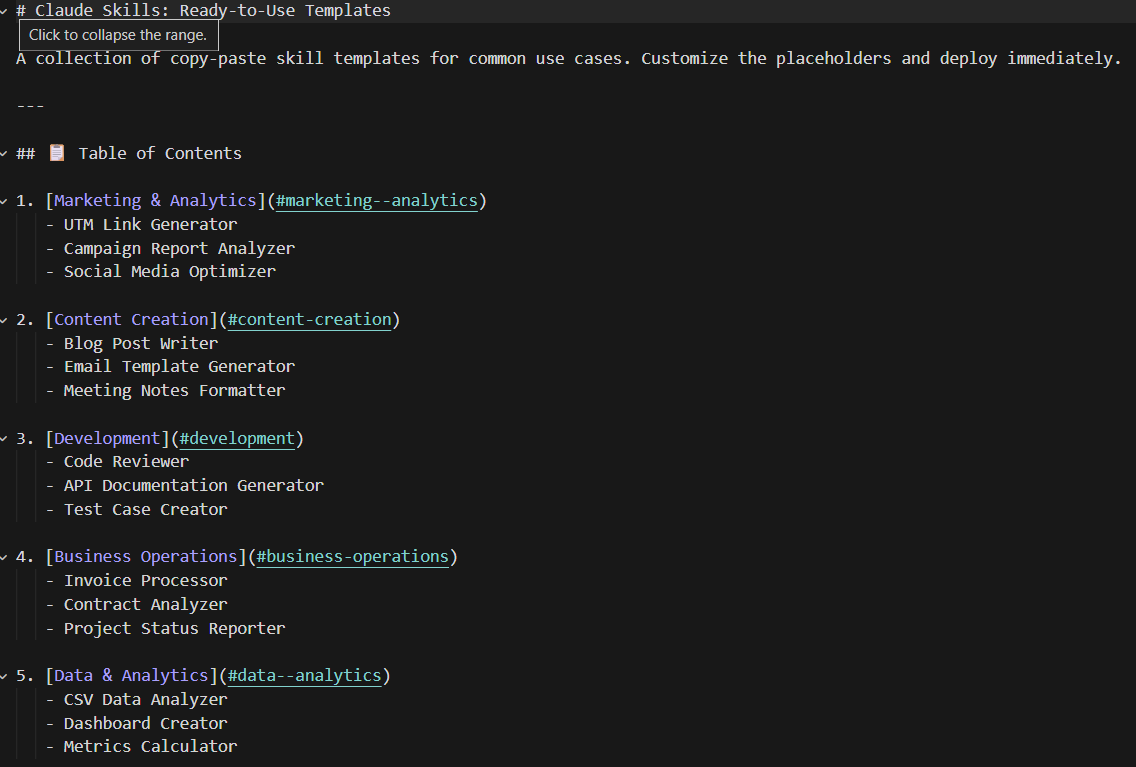Click the copy-paste skill templates description line

click(569, 58)
